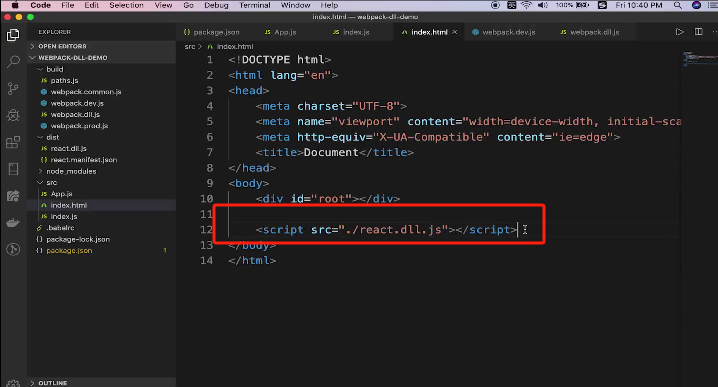Screen dimensions: 718x387
Task: Open the Terminal menu
Action: coord(255,5)
